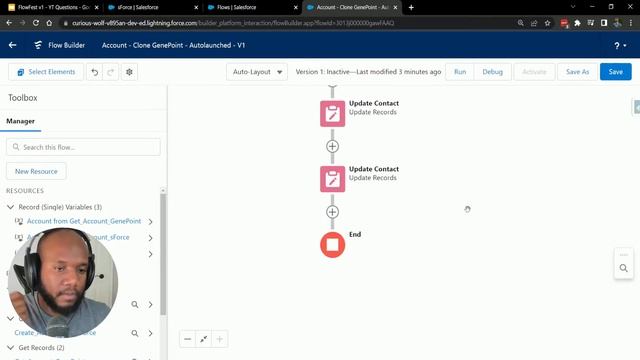Image resolution: width=640 pixels, height=360 pixels.
Task: Open a new browser tab
Action: [411, 7]
